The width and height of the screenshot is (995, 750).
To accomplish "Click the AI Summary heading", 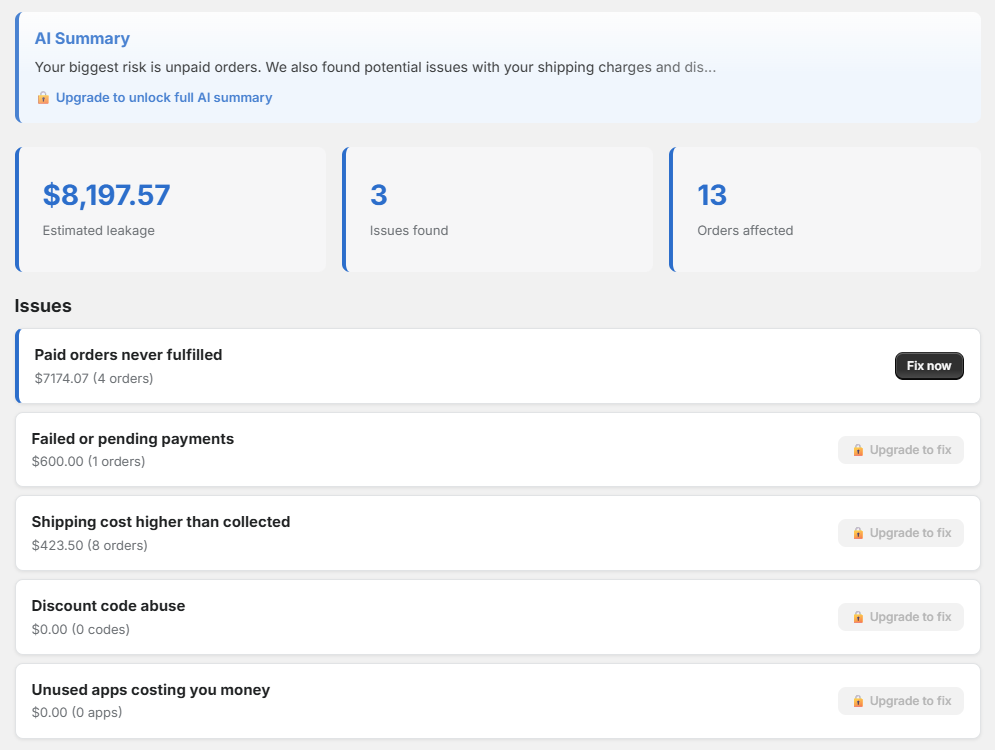I will coord(82,39).
